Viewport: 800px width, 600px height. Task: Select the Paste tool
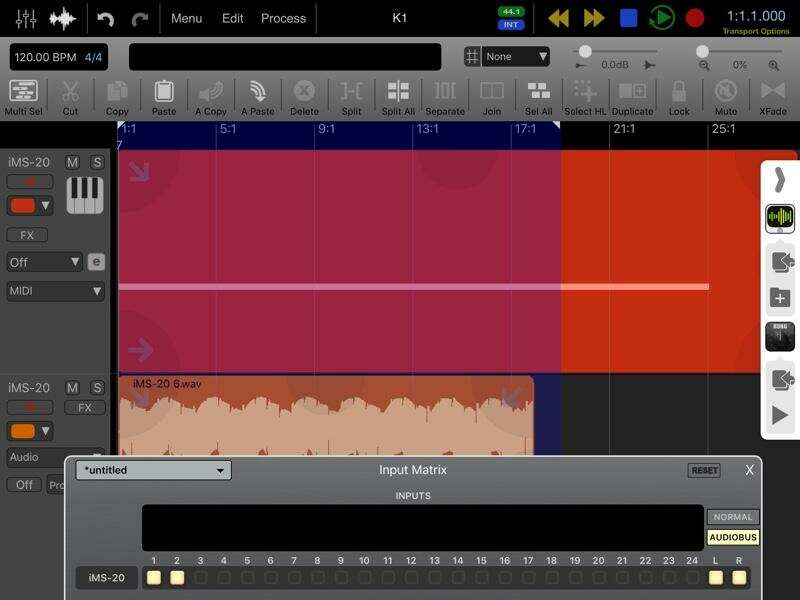164,97
